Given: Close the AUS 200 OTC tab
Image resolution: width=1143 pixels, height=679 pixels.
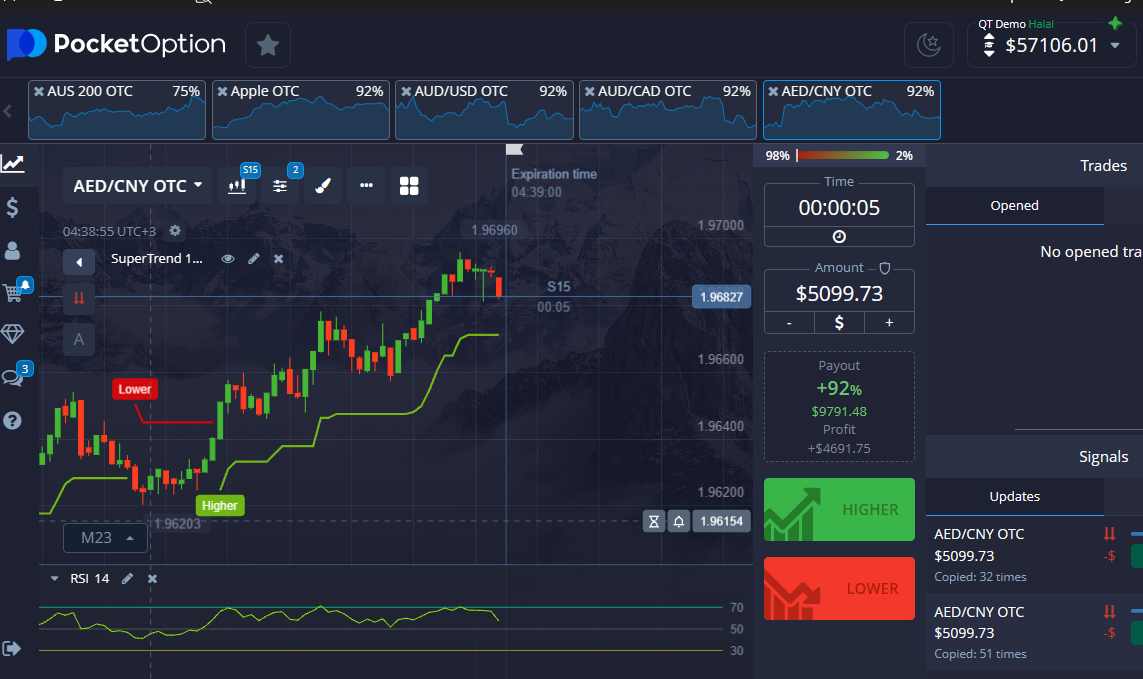Looking at the screenshot, I should point(39,91).
